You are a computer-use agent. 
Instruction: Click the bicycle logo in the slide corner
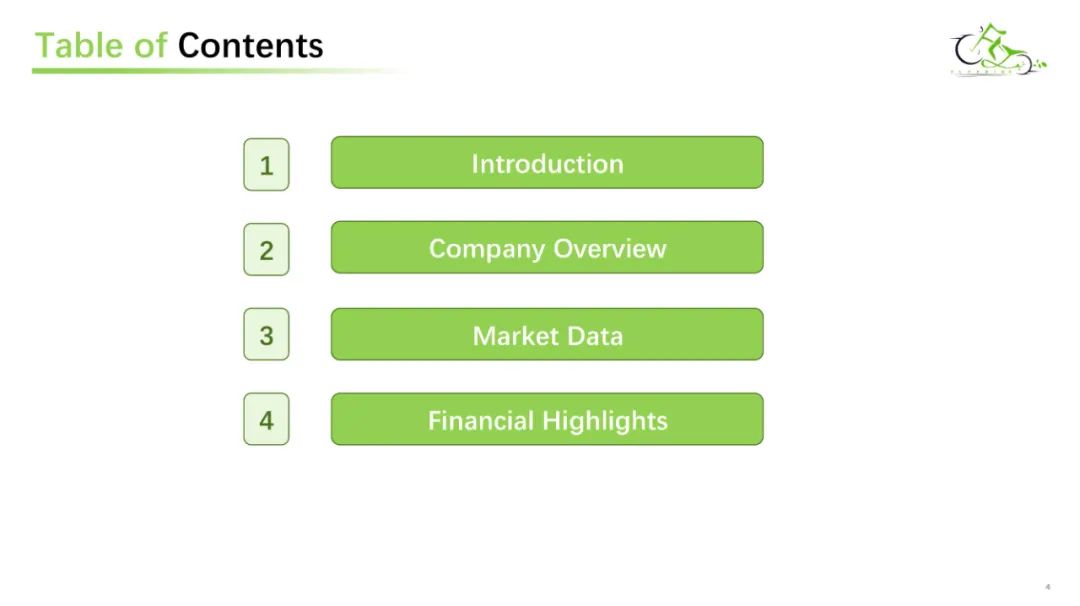coord(999,49)
